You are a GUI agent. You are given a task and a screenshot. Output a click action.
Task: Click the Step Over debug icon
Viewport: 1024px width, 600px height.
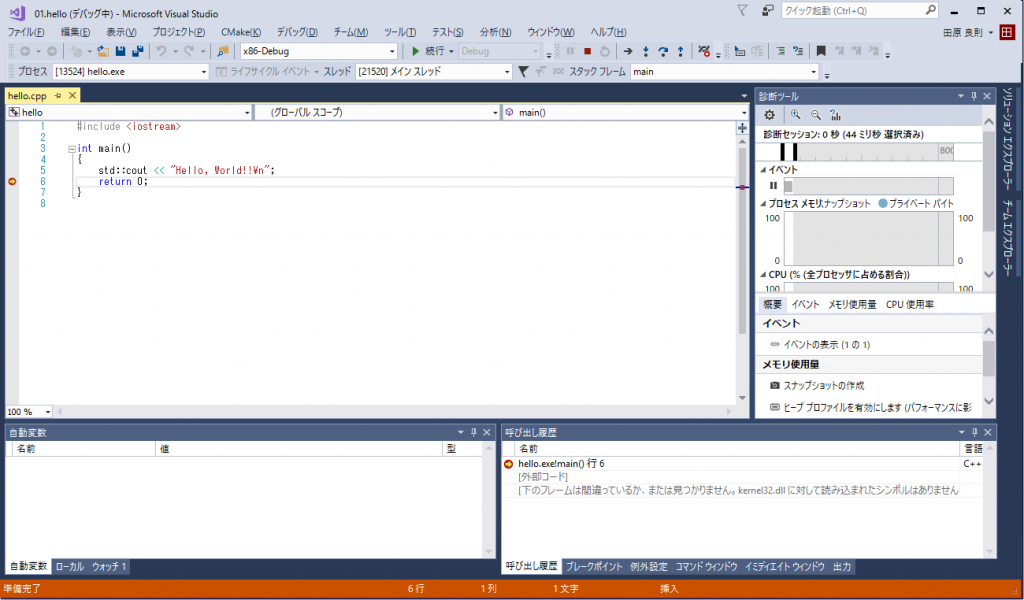pos(663,51)
